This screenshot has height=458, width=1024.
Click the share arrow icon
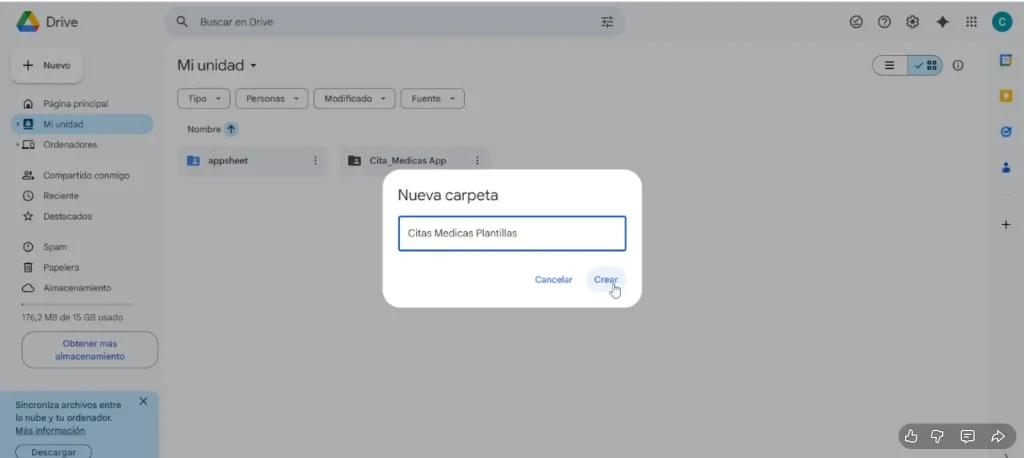pos(997,436)
